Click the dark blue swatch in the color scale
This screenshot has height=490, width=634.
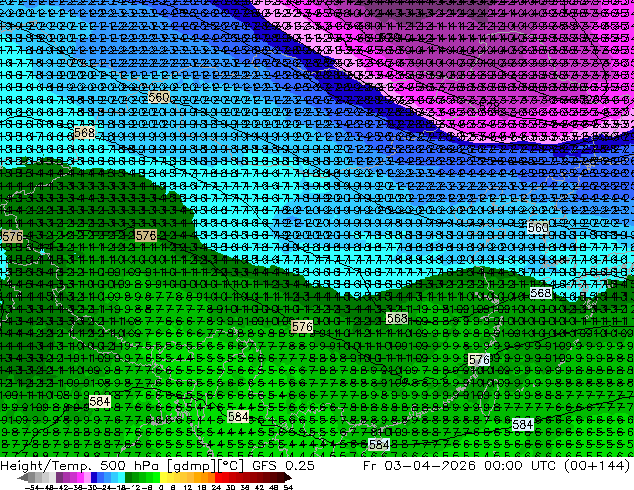point(94,478)
